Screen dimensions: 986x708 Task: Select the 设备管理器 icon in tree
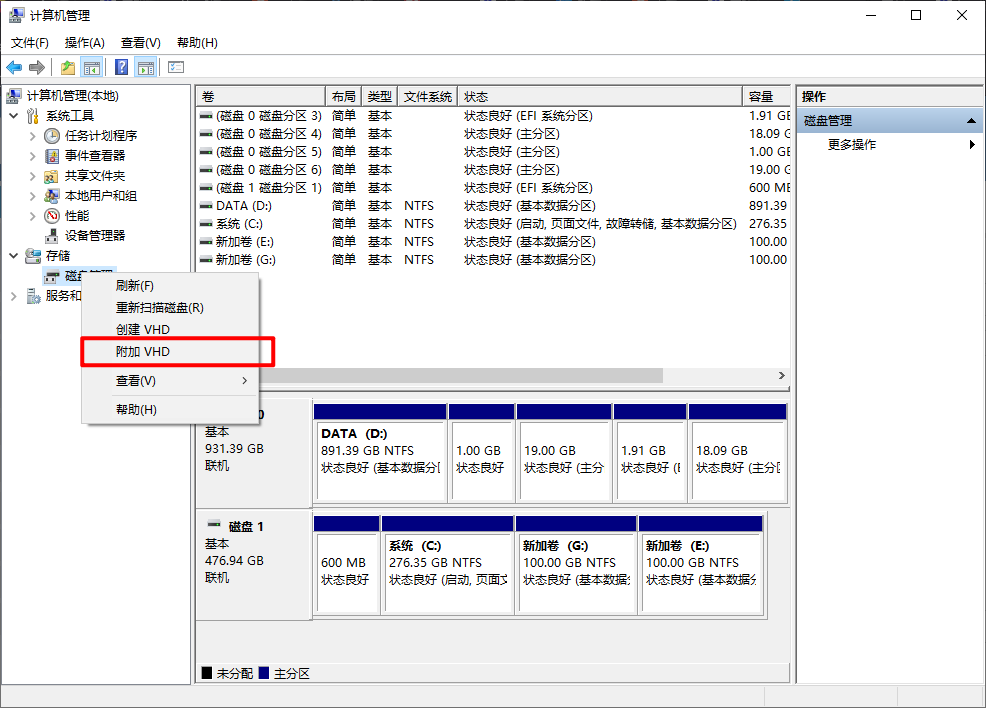(52, 236)
